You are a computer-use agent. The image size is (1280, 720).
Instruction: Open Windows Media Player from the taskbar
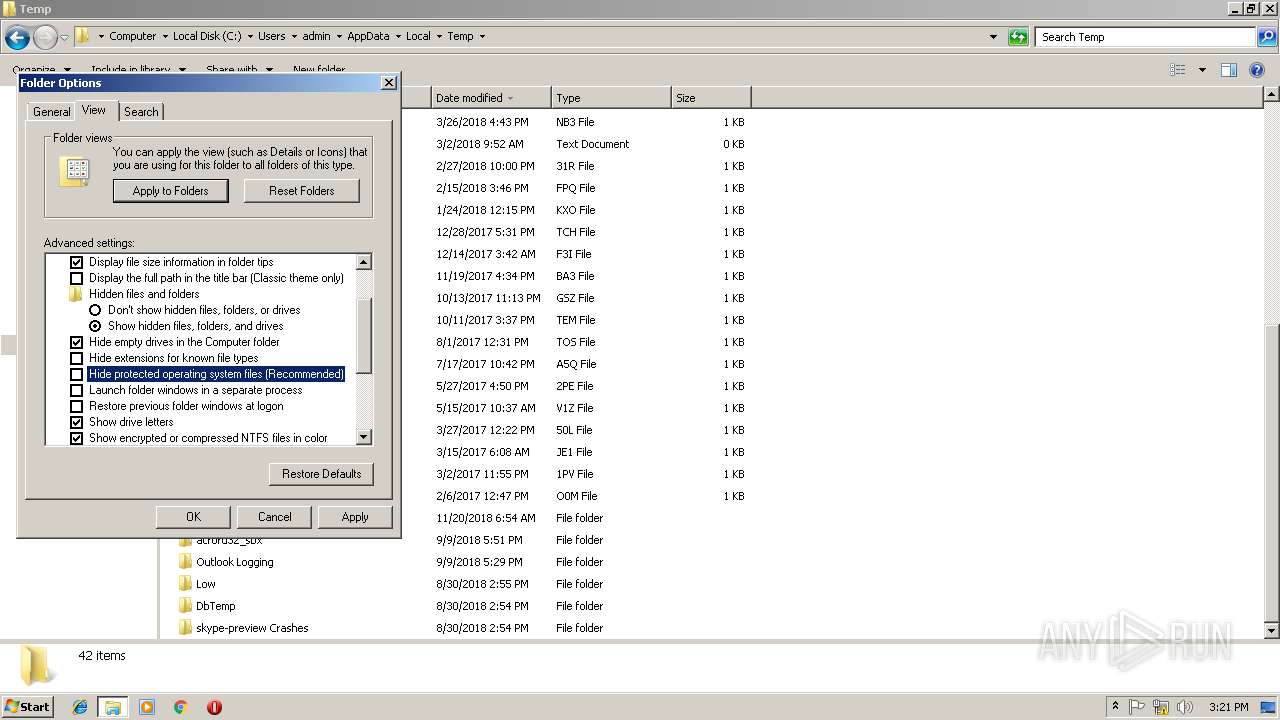(x=147, y=707)
